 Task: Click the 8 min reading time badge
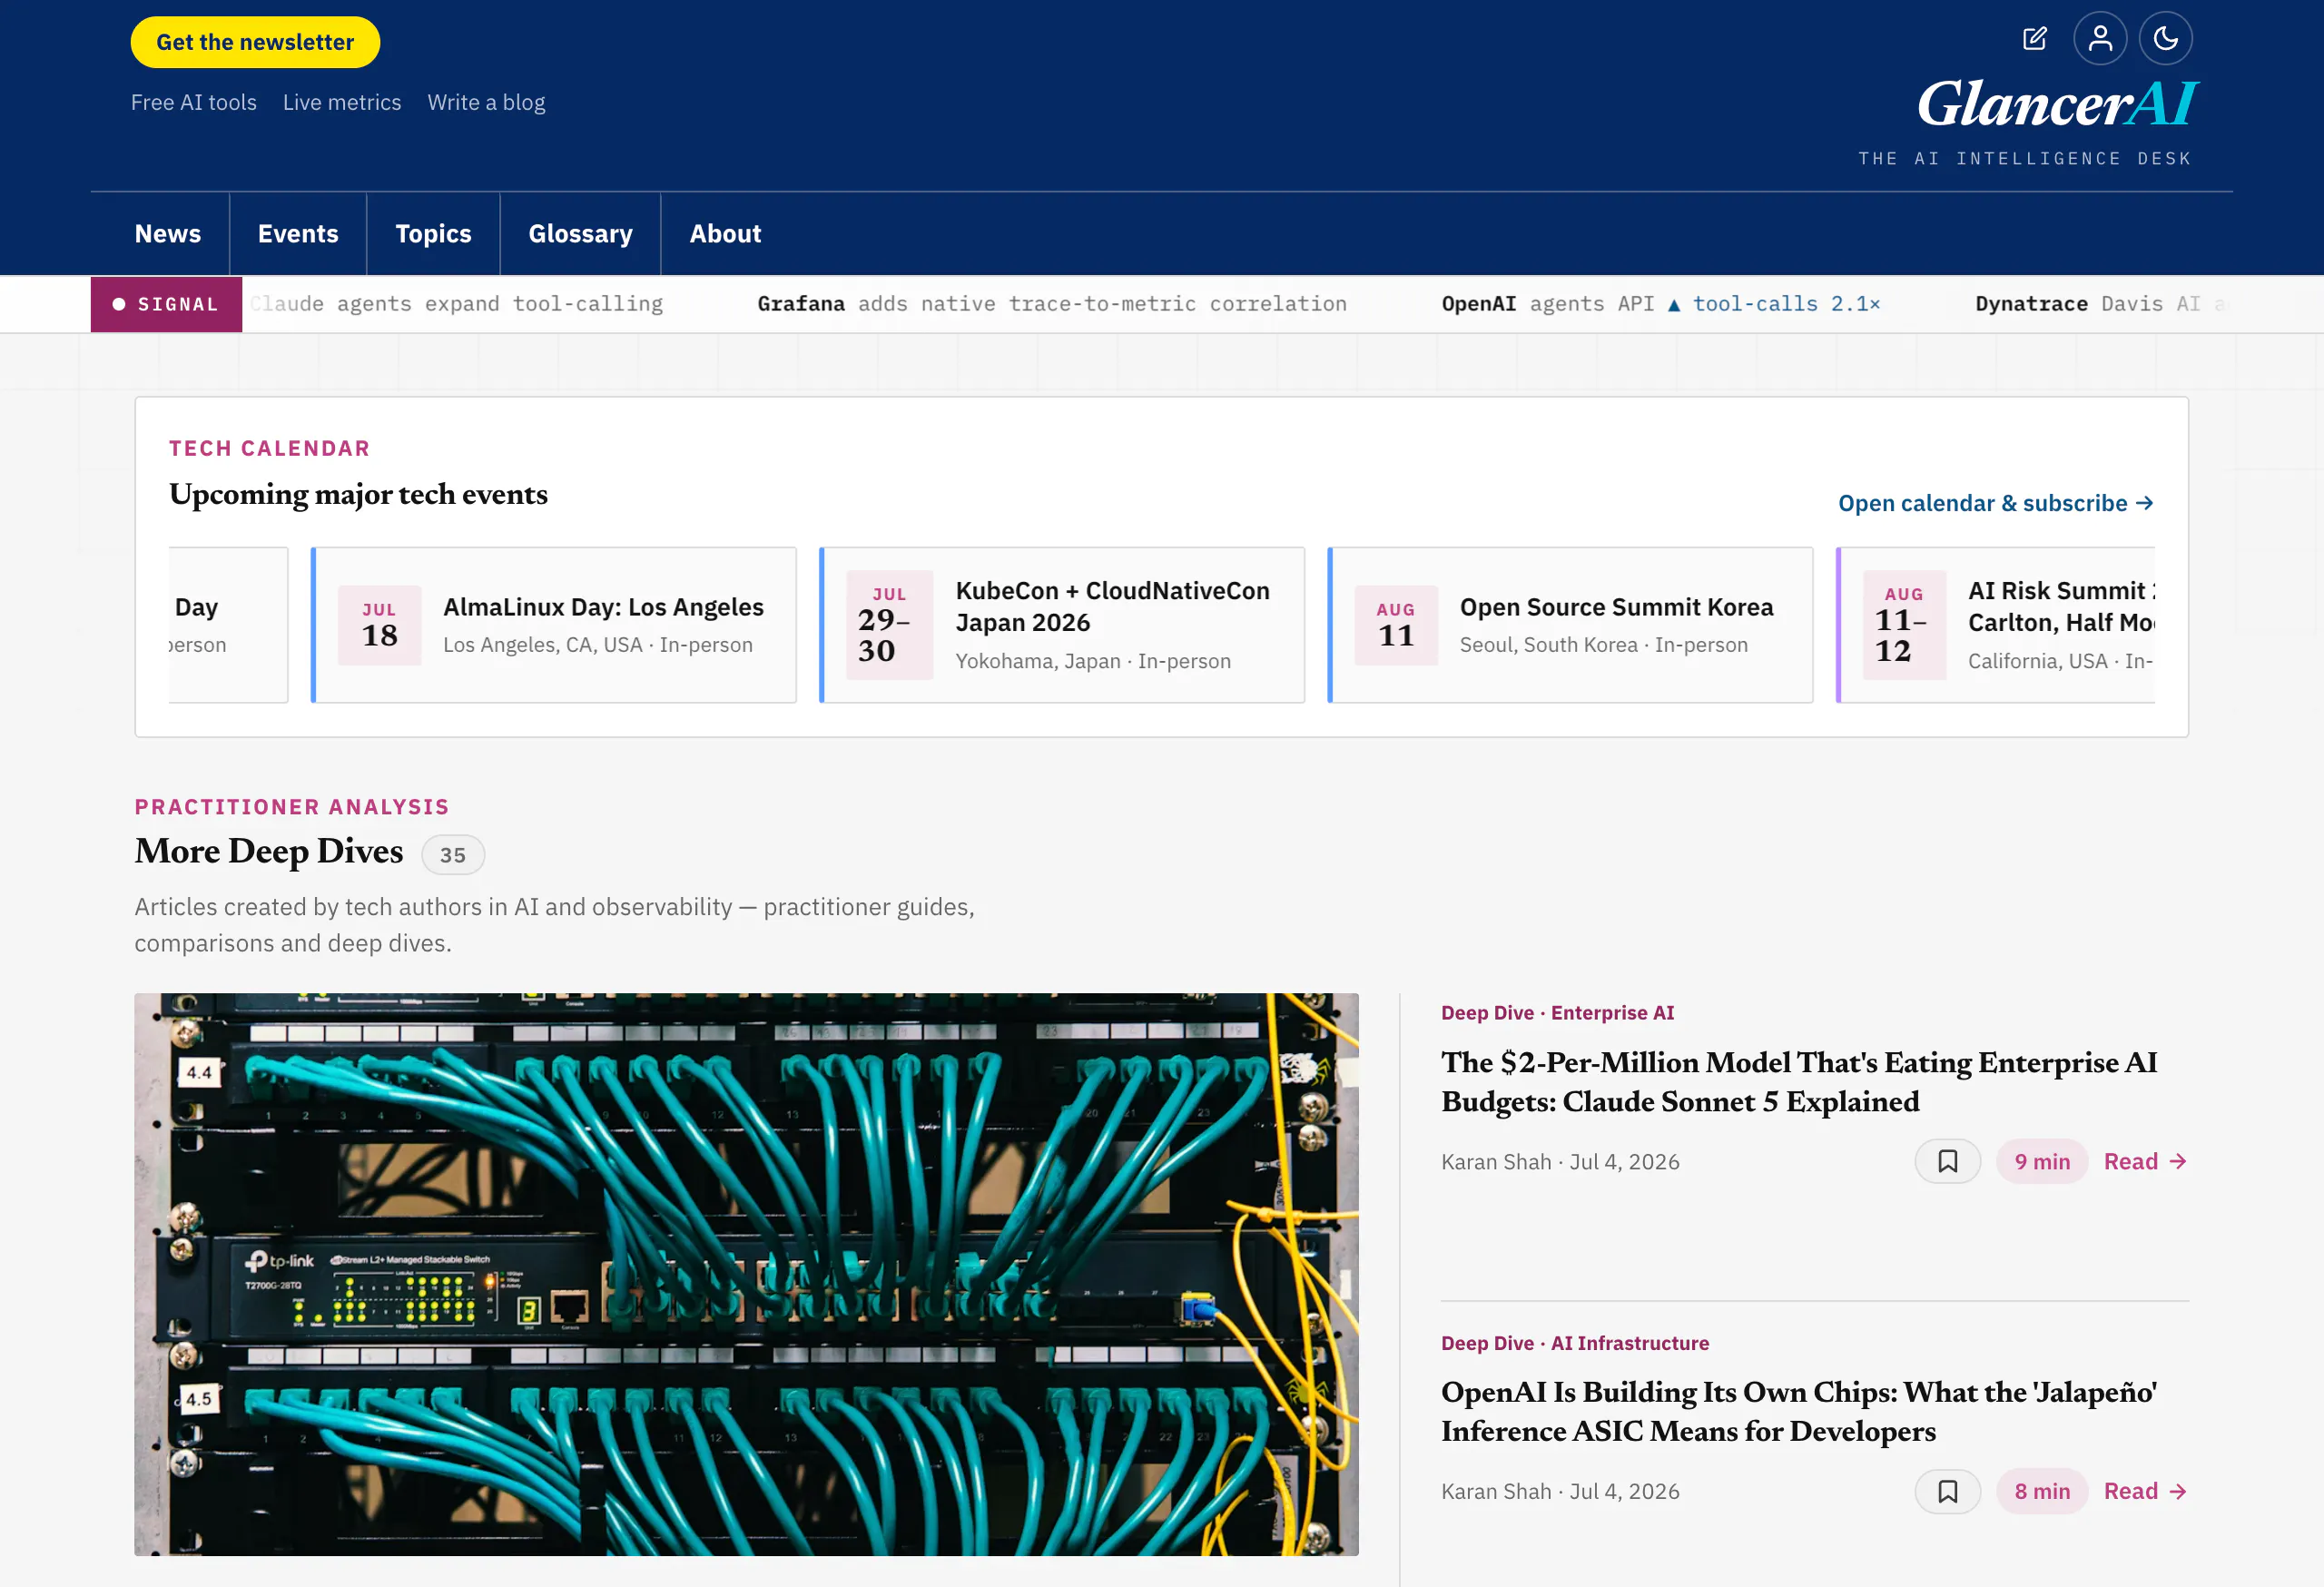point(2042,1491)
